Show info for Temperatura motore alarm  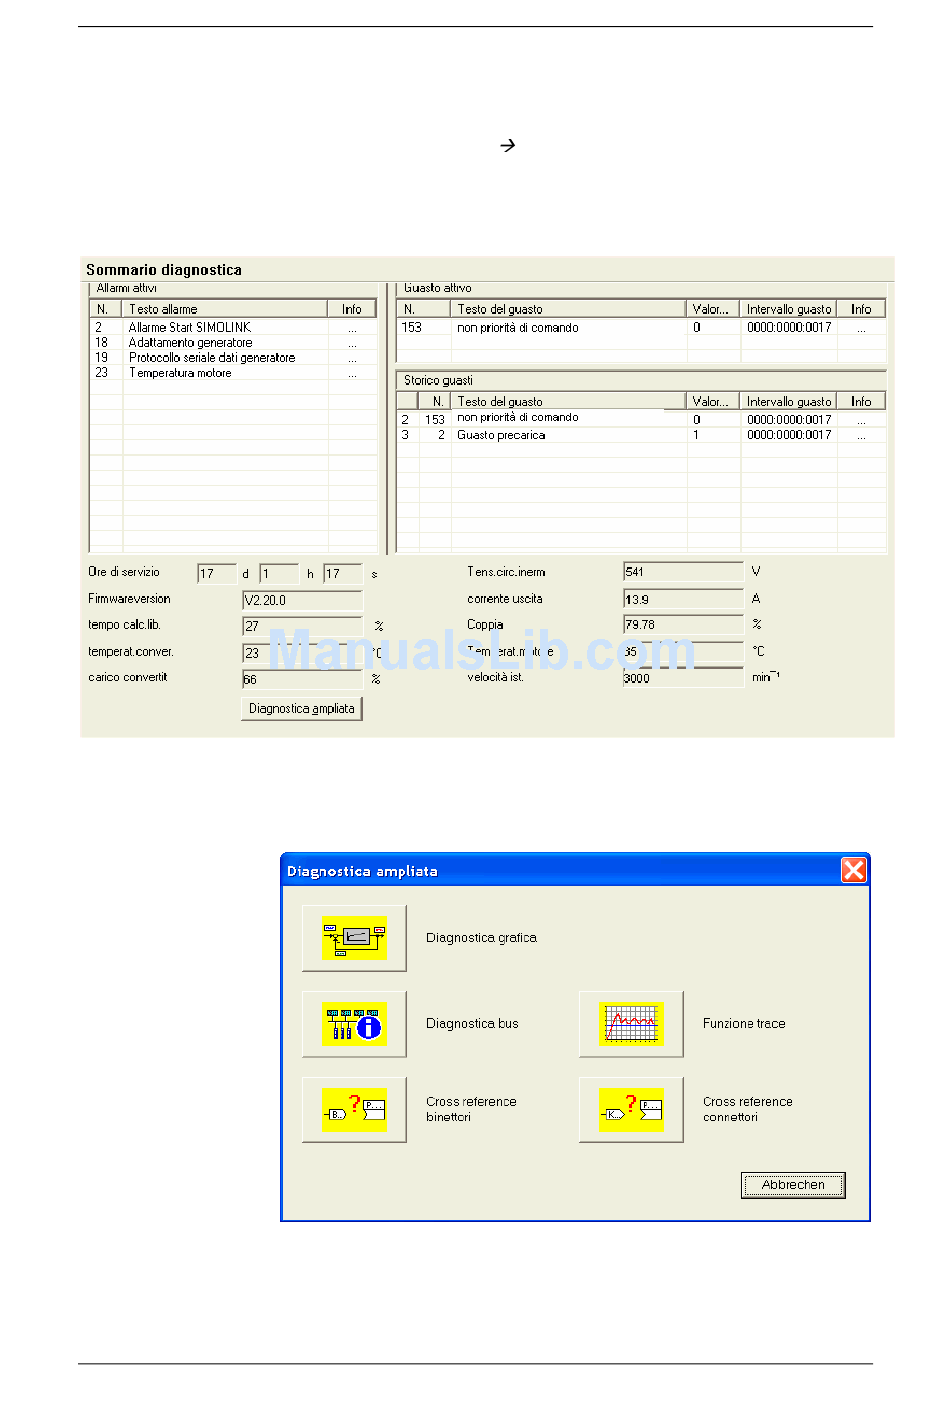(352, 374)
